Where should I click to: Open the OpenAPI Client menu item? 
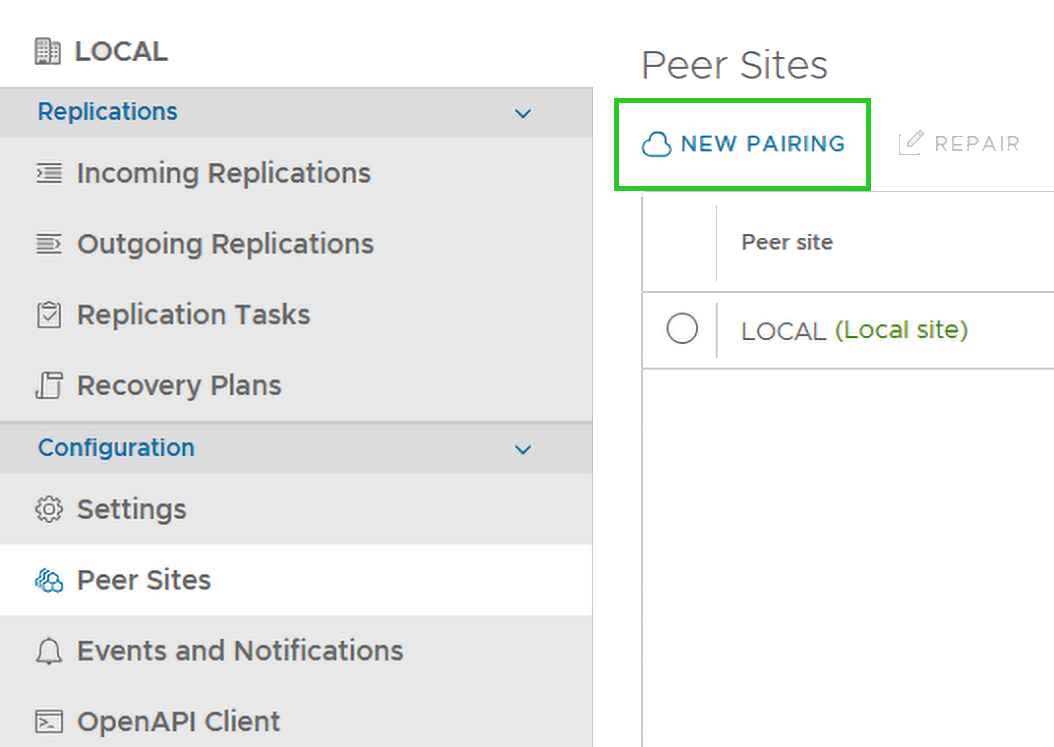click(x=179, y=722)
